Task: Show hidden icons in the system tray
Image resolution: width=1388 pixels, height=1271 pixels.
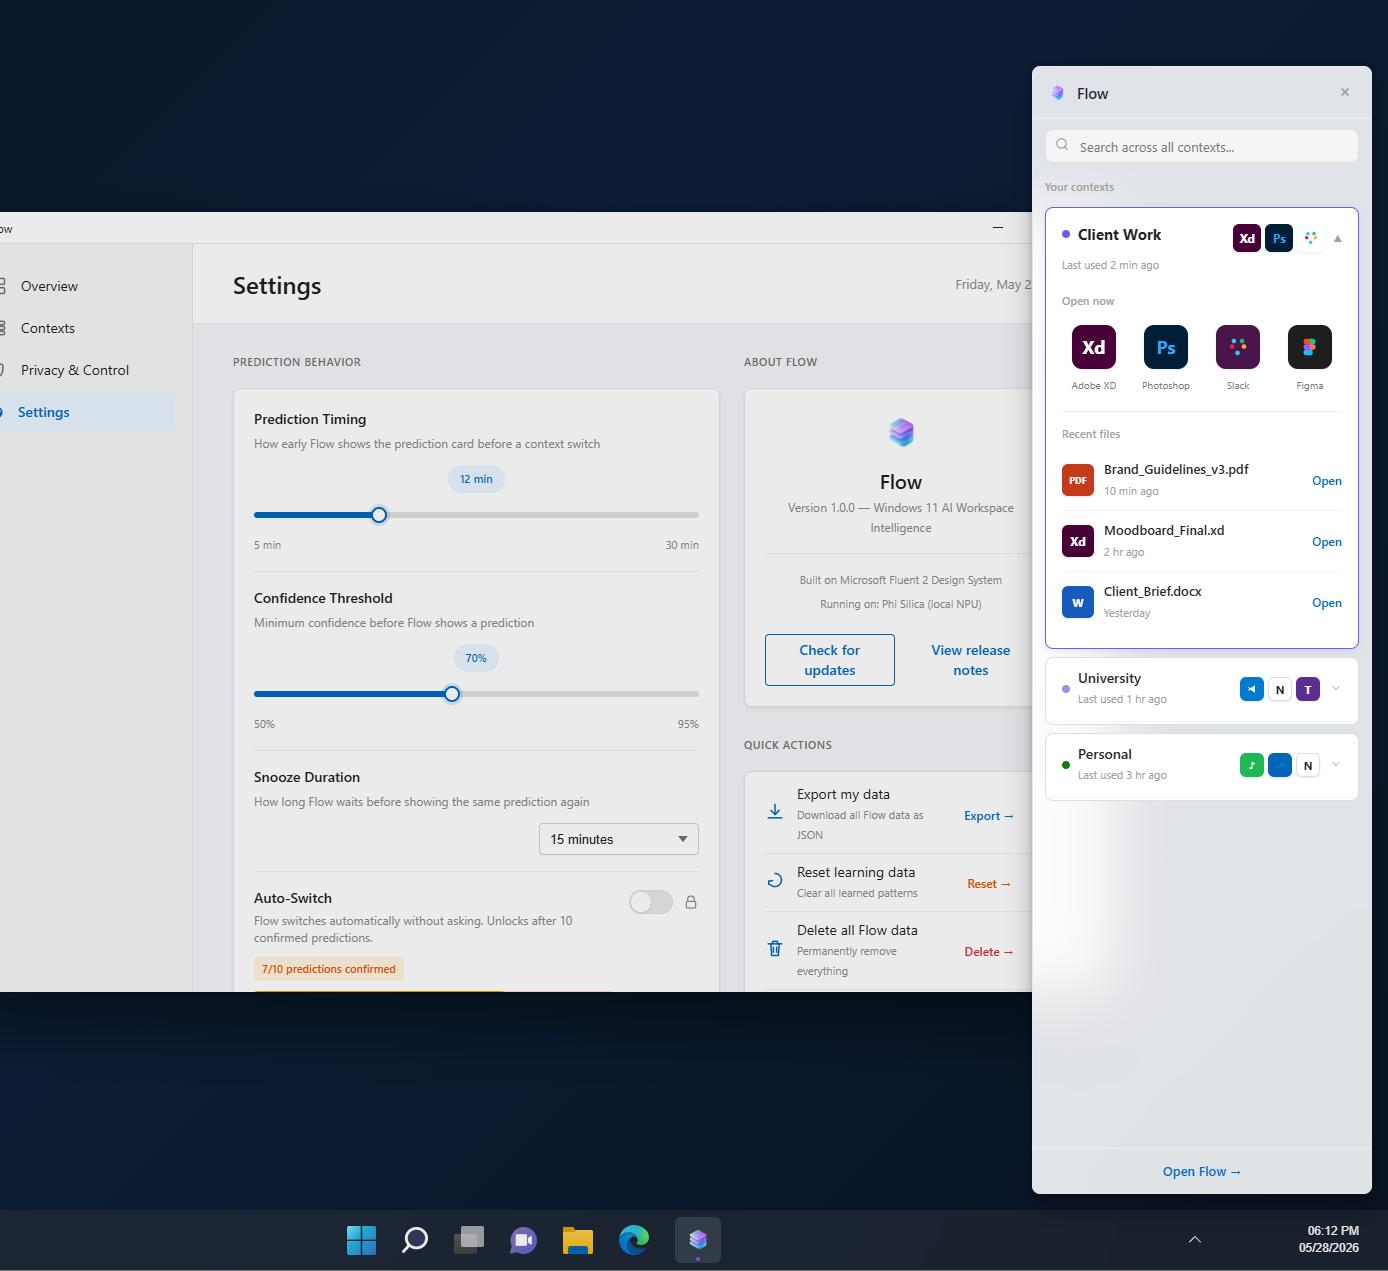Action: click(x=1195, y=1240)
